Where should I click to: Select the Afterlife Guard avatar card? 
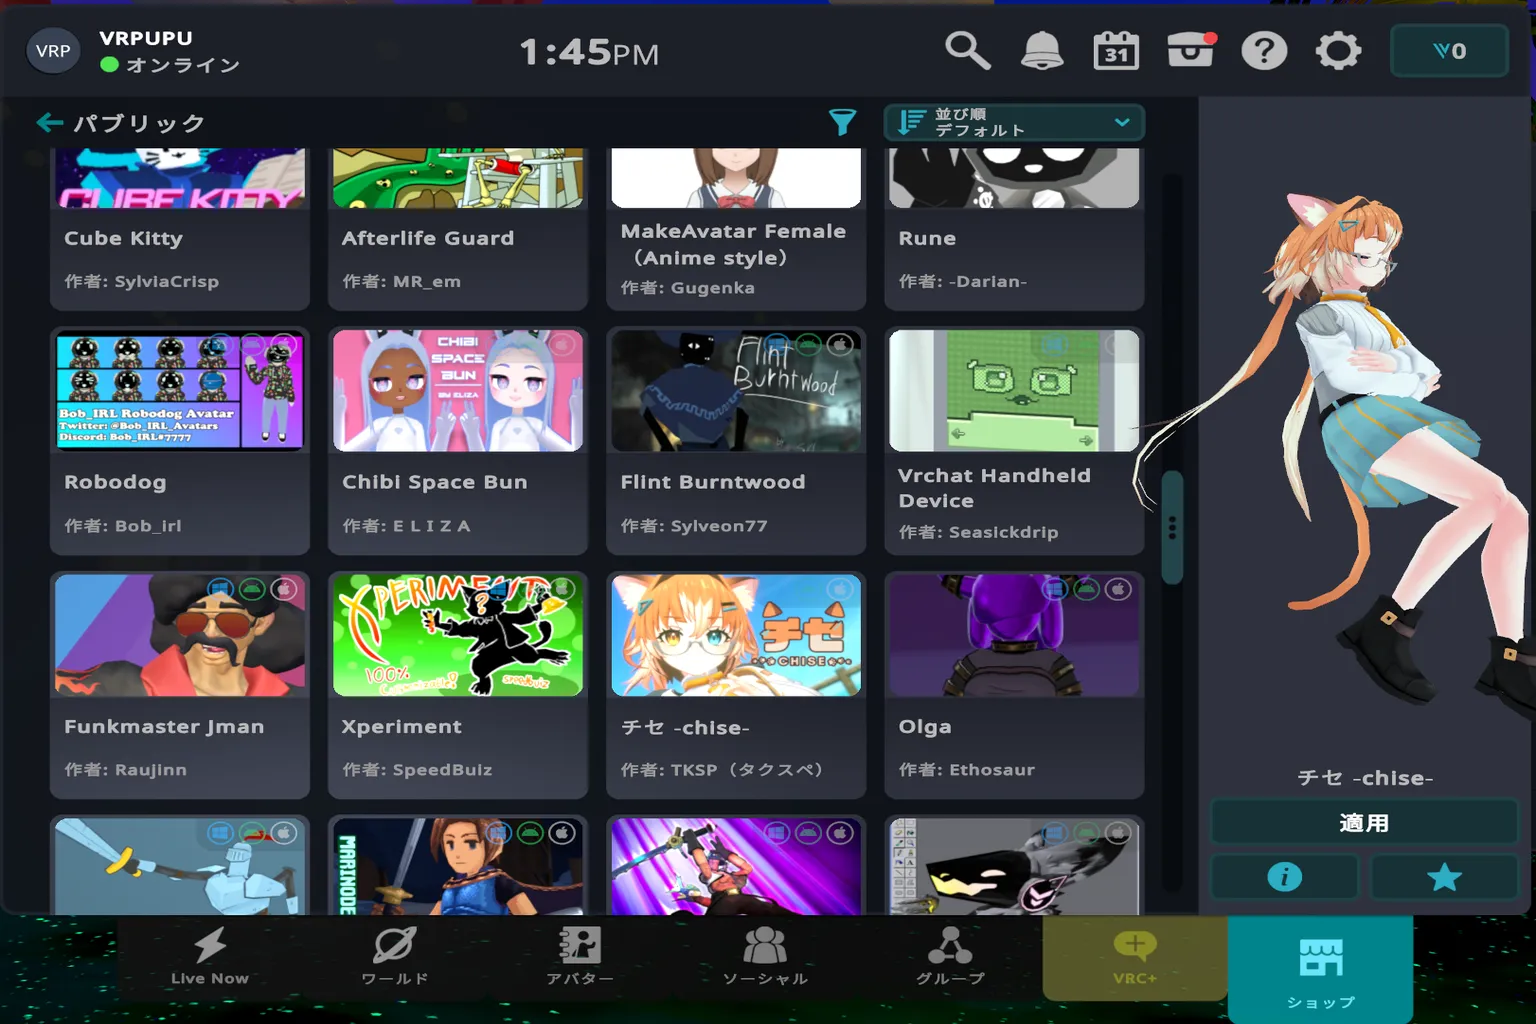click(x=458, y=228)
